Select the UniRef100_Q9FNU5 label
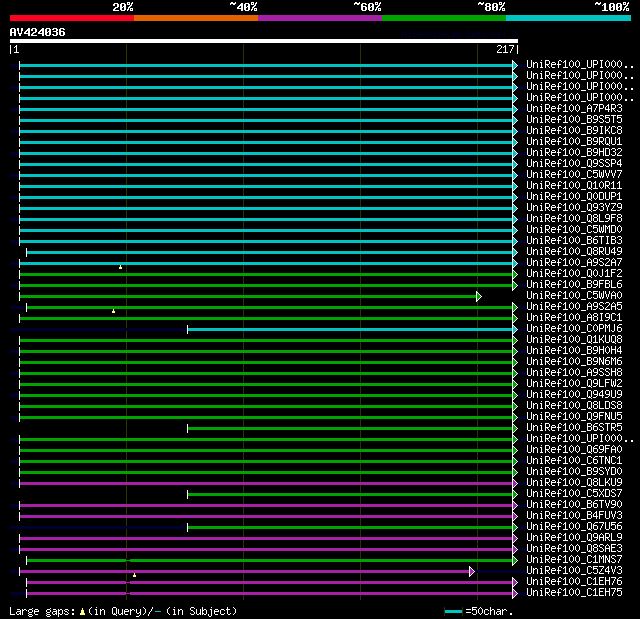 [574, 417]
